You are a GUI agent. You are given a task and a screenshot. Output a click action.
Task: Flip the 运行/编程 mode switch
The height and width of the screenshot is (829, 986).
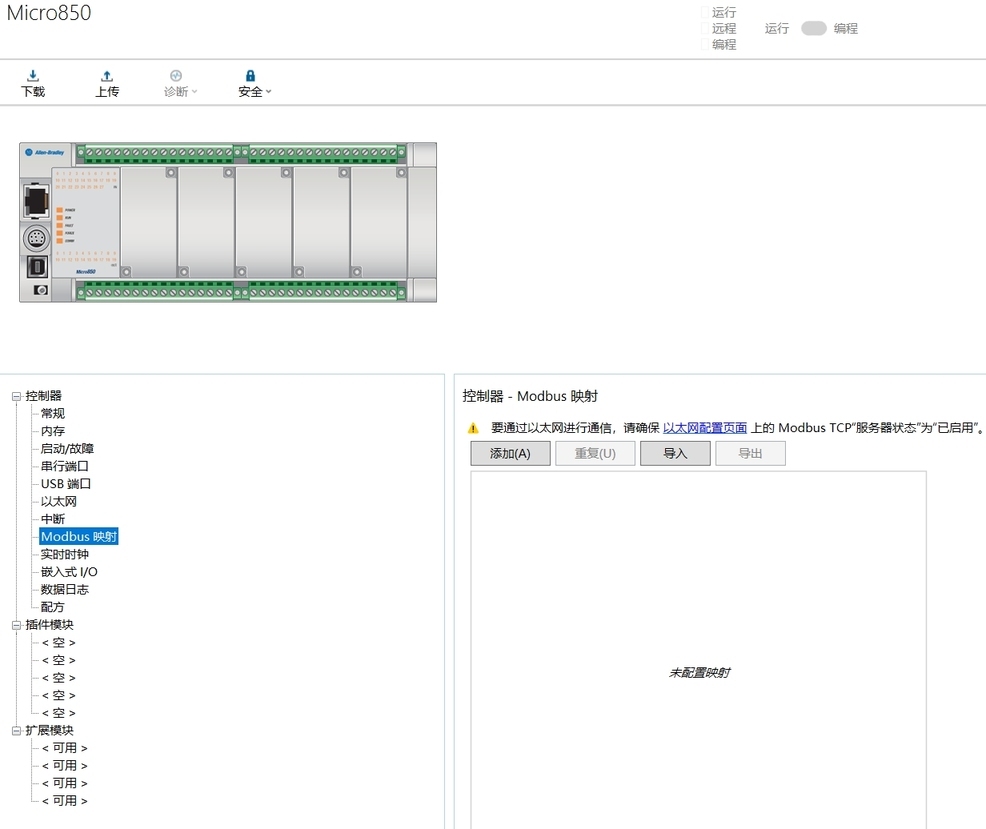click(x=814, y=28)
